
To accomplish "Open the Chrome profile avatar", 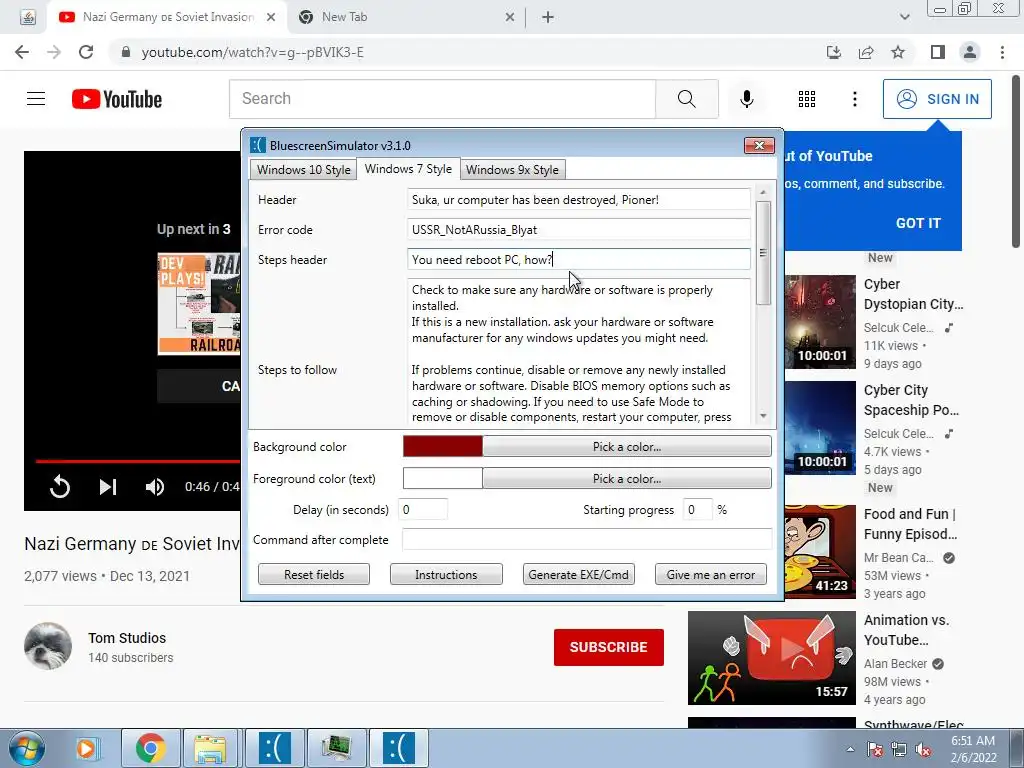I will (970, 52).
